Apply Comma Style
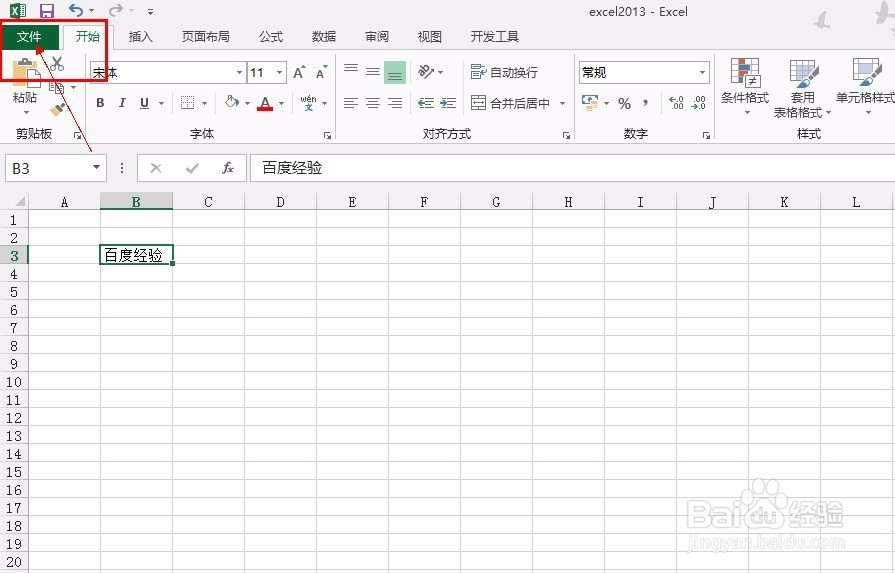 tap(646, 103)
